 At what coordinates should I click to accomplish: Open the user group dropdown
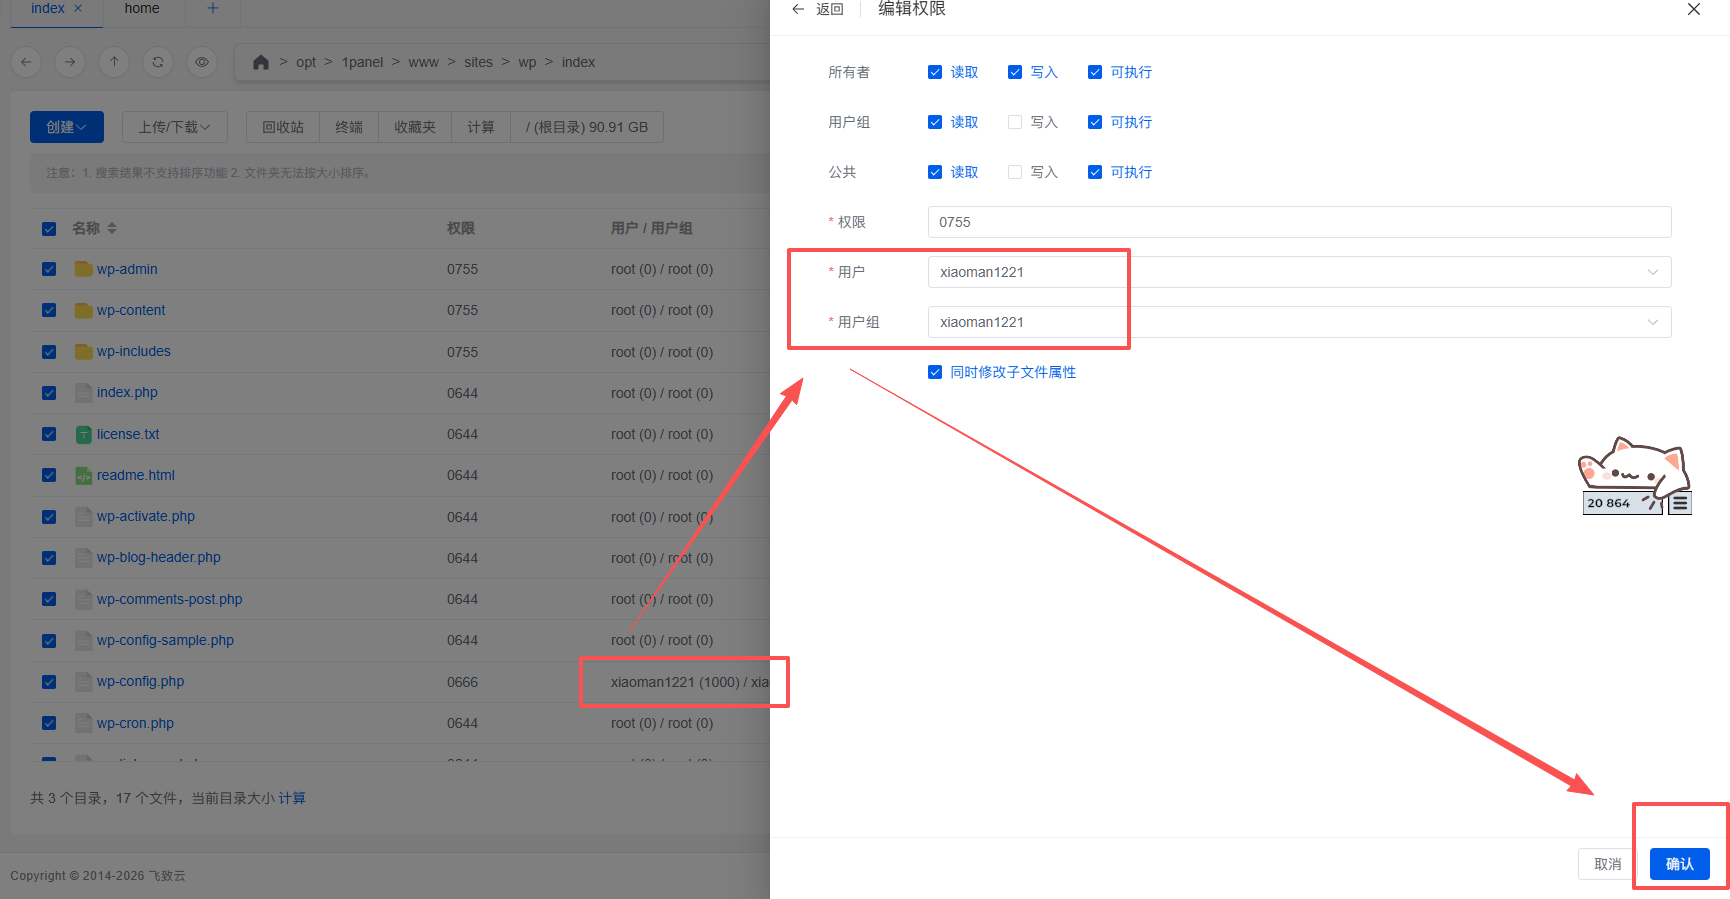pos(1298,322)
